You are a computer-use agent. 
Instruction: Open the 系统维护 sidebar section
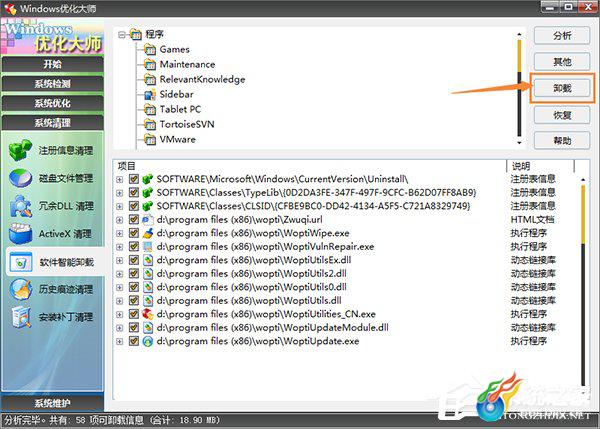pos(52,403)
